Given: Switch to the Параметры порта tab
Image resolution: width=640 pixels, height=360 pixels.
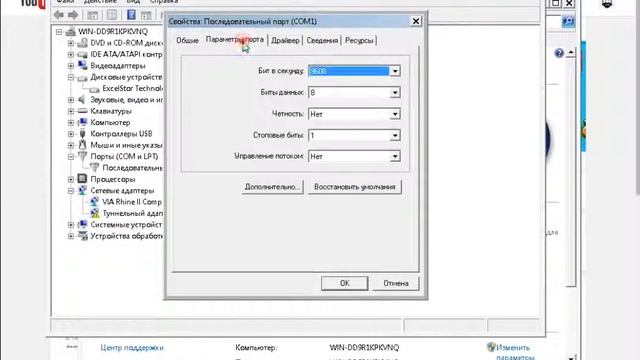Looking at the screenshot, I should 235,39.
